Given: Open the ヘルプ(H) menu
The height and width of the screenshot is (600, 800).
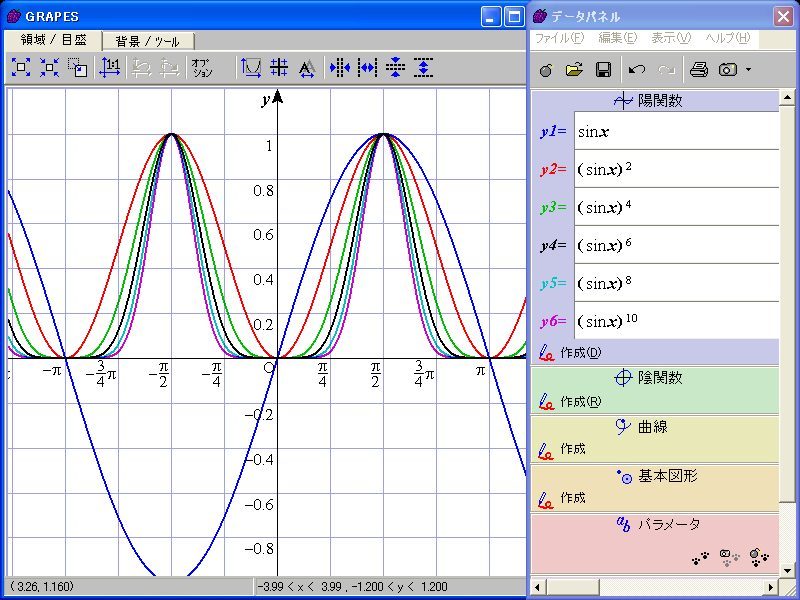Looking at the screenshot, I should [x=727, y=38].
